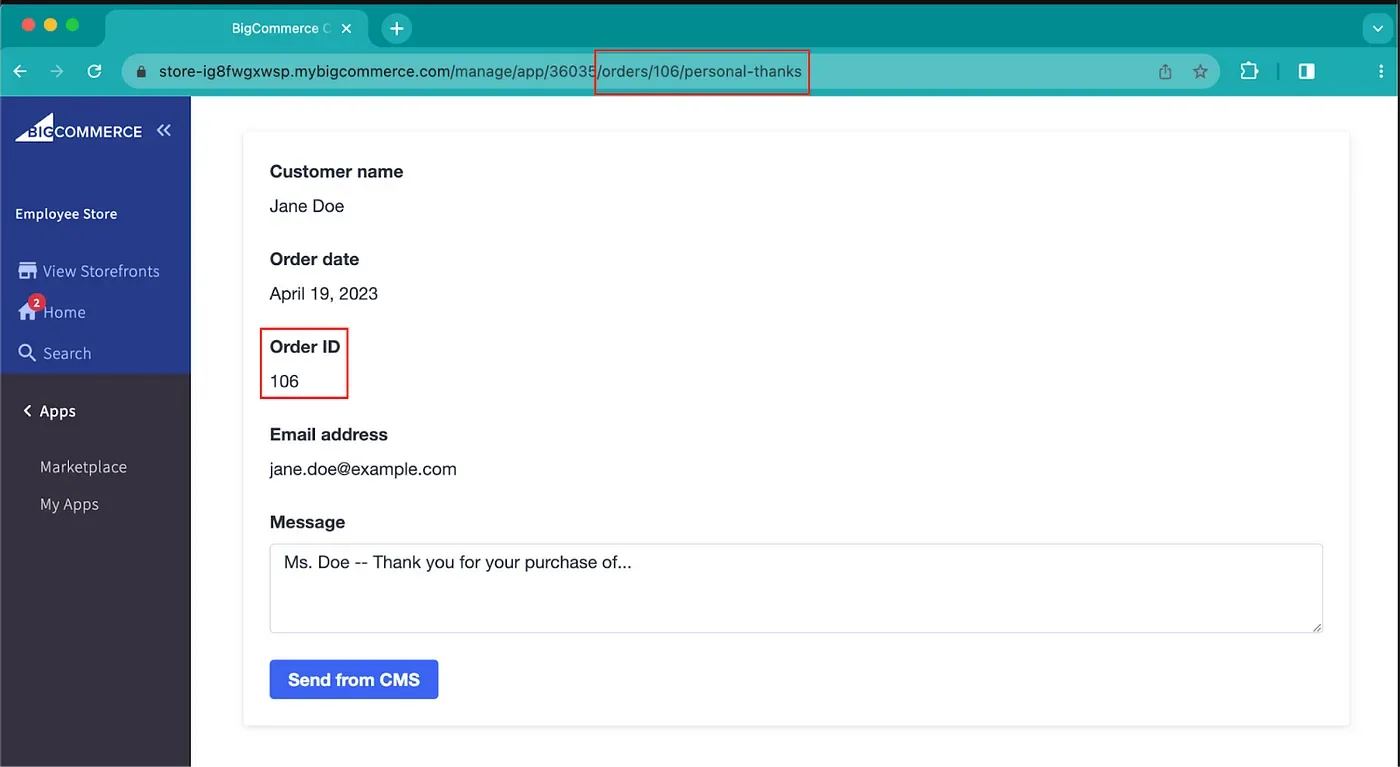Close the window with the red button
The image size is (1400, 767).
(27, 25)
